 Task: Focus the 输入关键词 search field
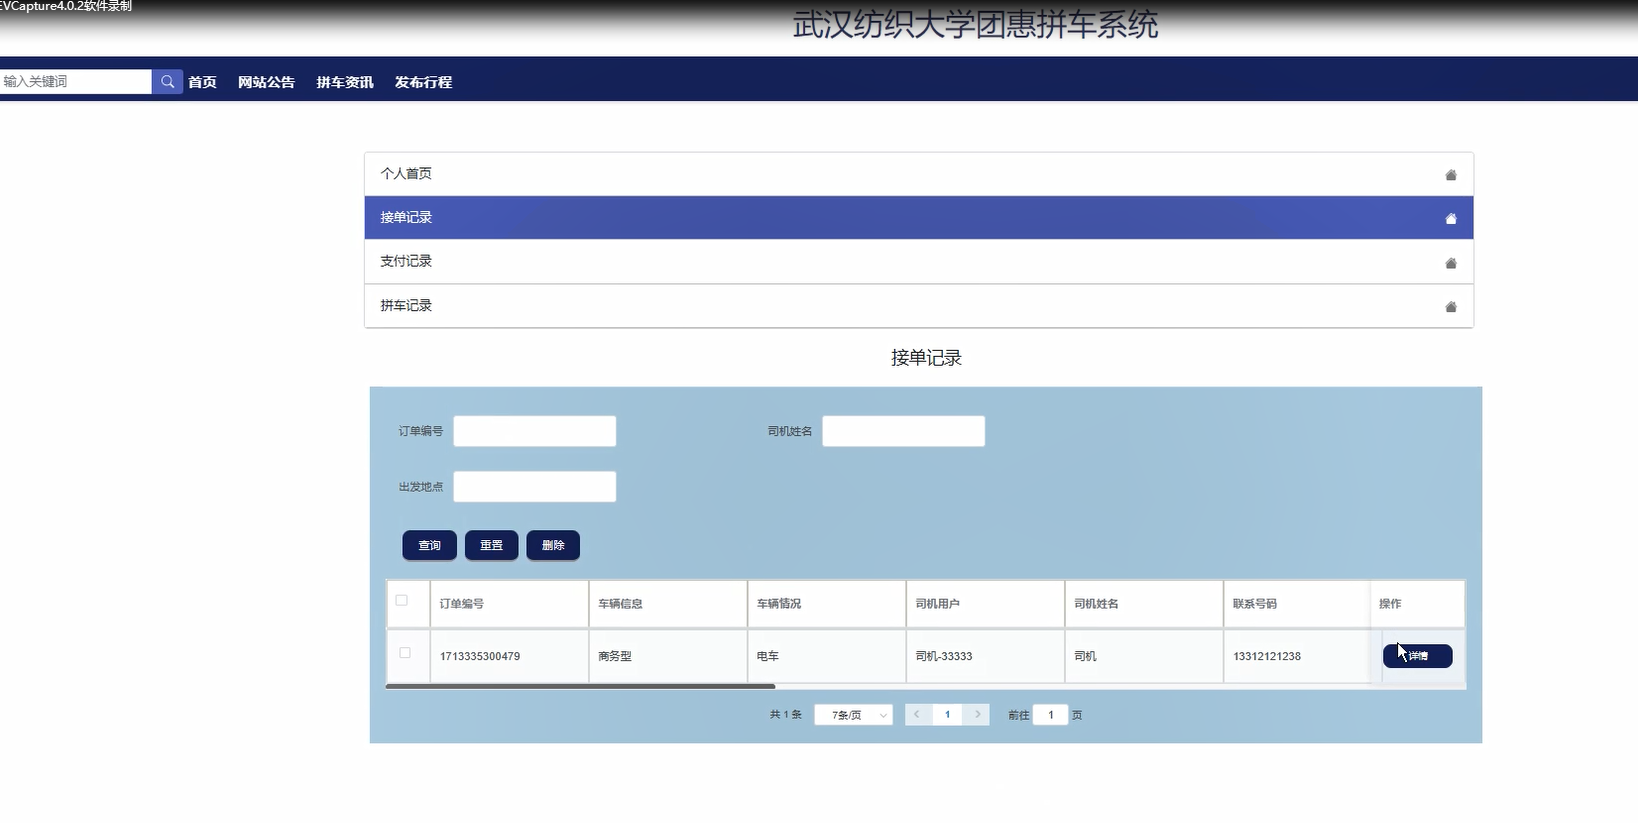tap(76, 82)
